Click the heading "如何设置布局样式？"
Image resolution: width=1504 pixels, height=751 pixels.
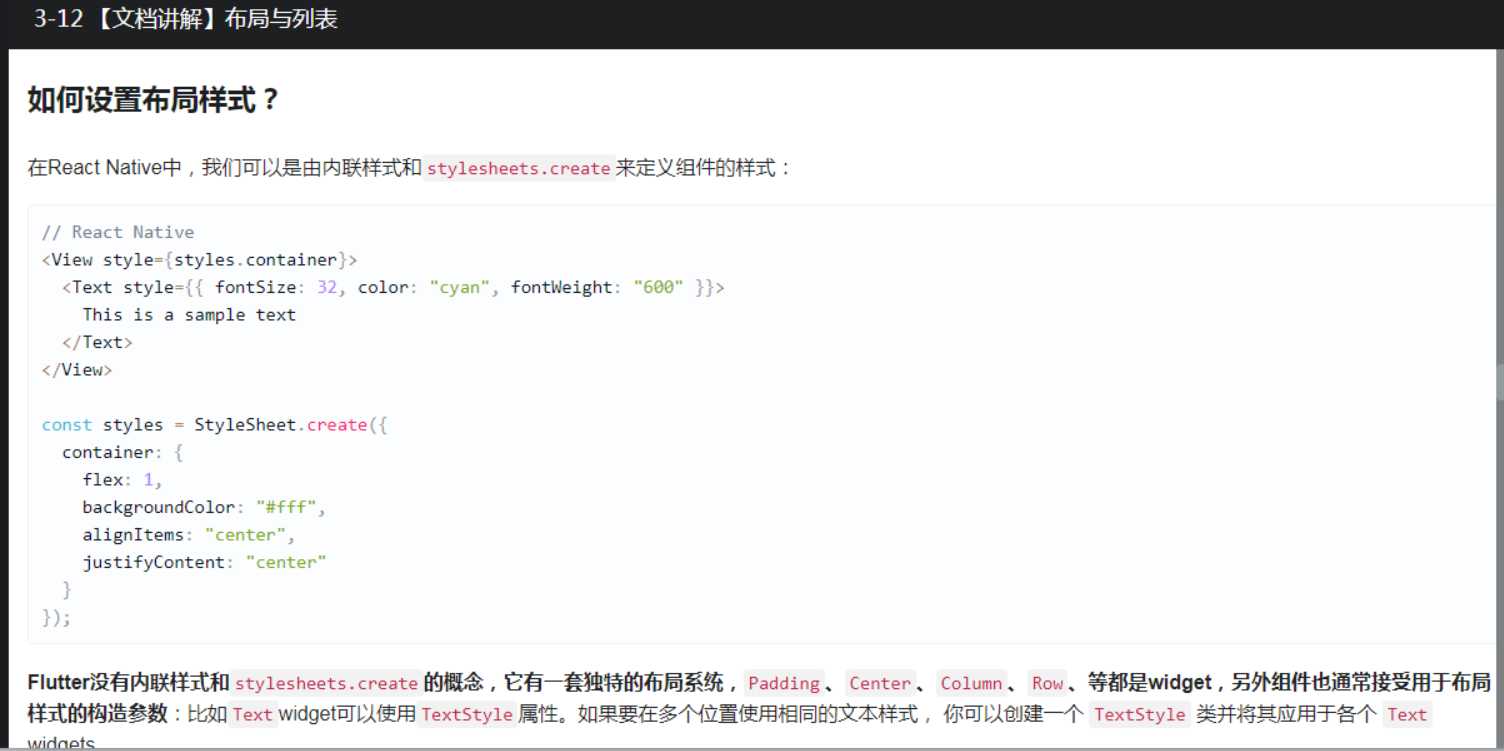[154, 101]
